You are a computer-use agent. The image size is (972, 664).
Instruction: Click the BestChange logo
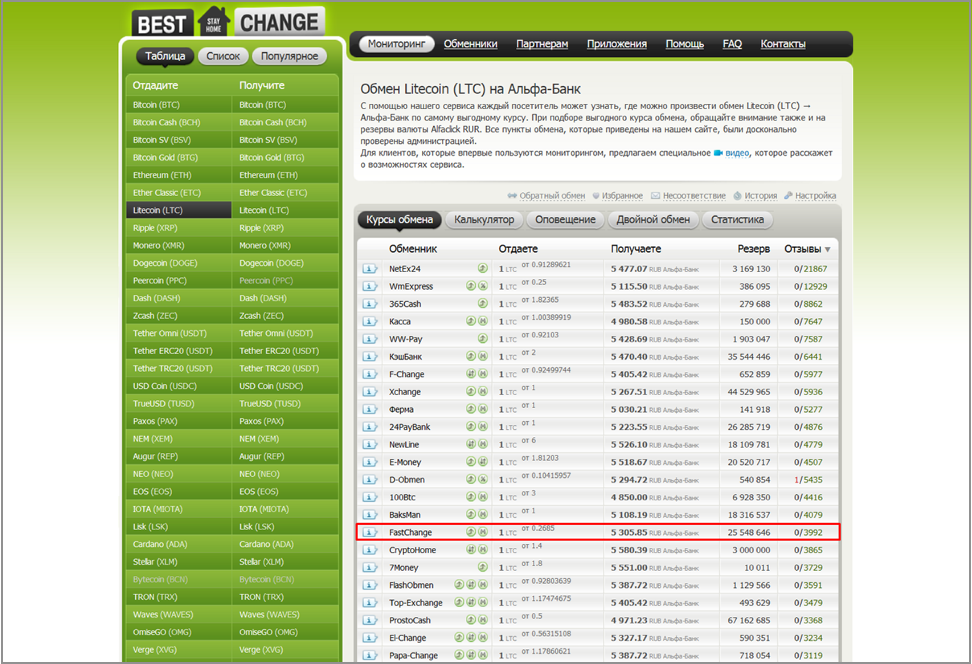(x=228, y=22)
